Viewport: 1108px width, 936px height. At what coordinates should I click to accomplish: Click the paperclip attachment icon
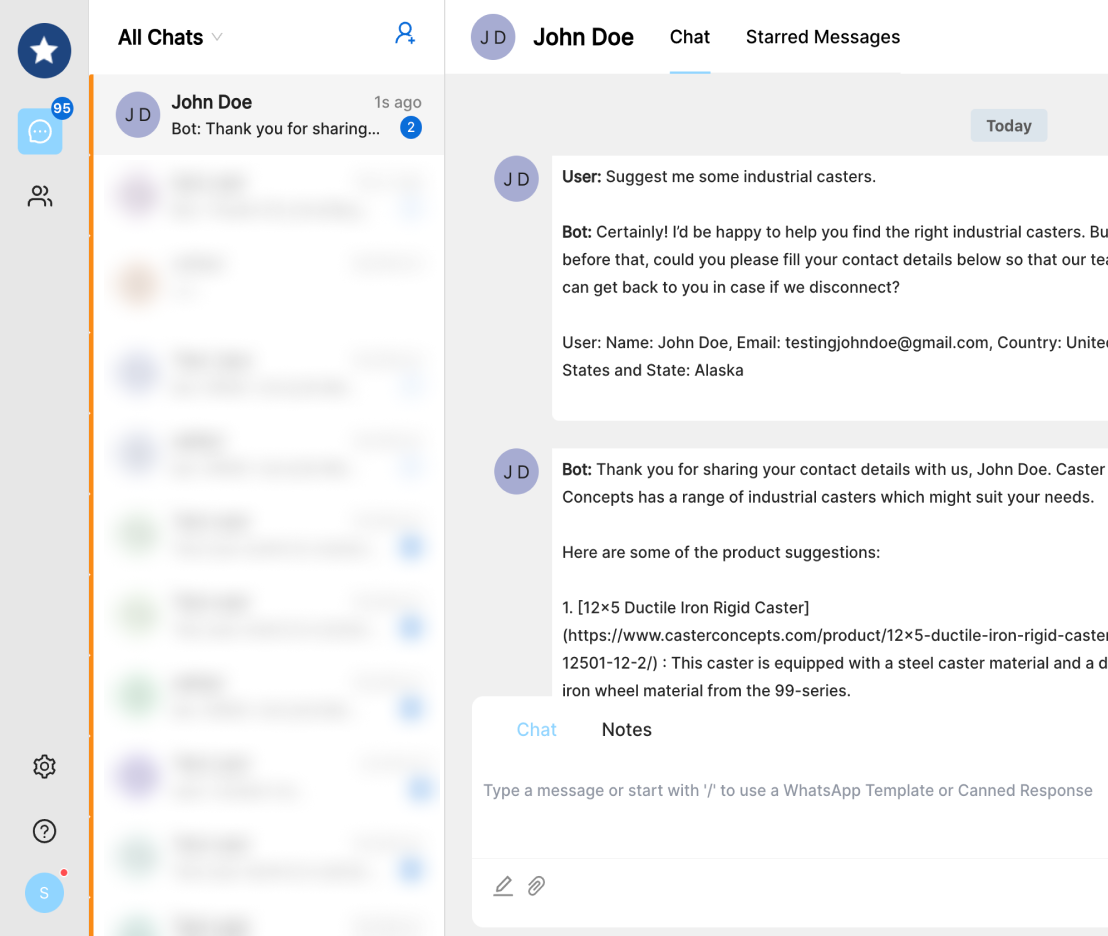pos(537,886)
